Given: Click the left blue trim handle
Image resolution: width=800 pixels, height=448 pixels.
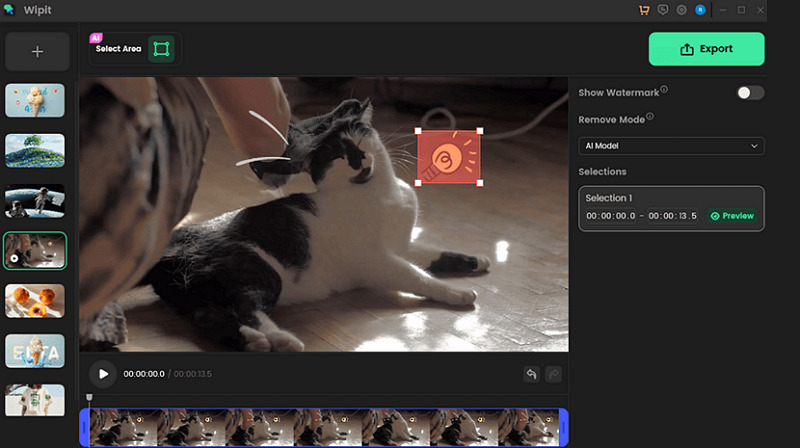Looking at the screenshot, I should pyautogui.click(x=85, y=428).
